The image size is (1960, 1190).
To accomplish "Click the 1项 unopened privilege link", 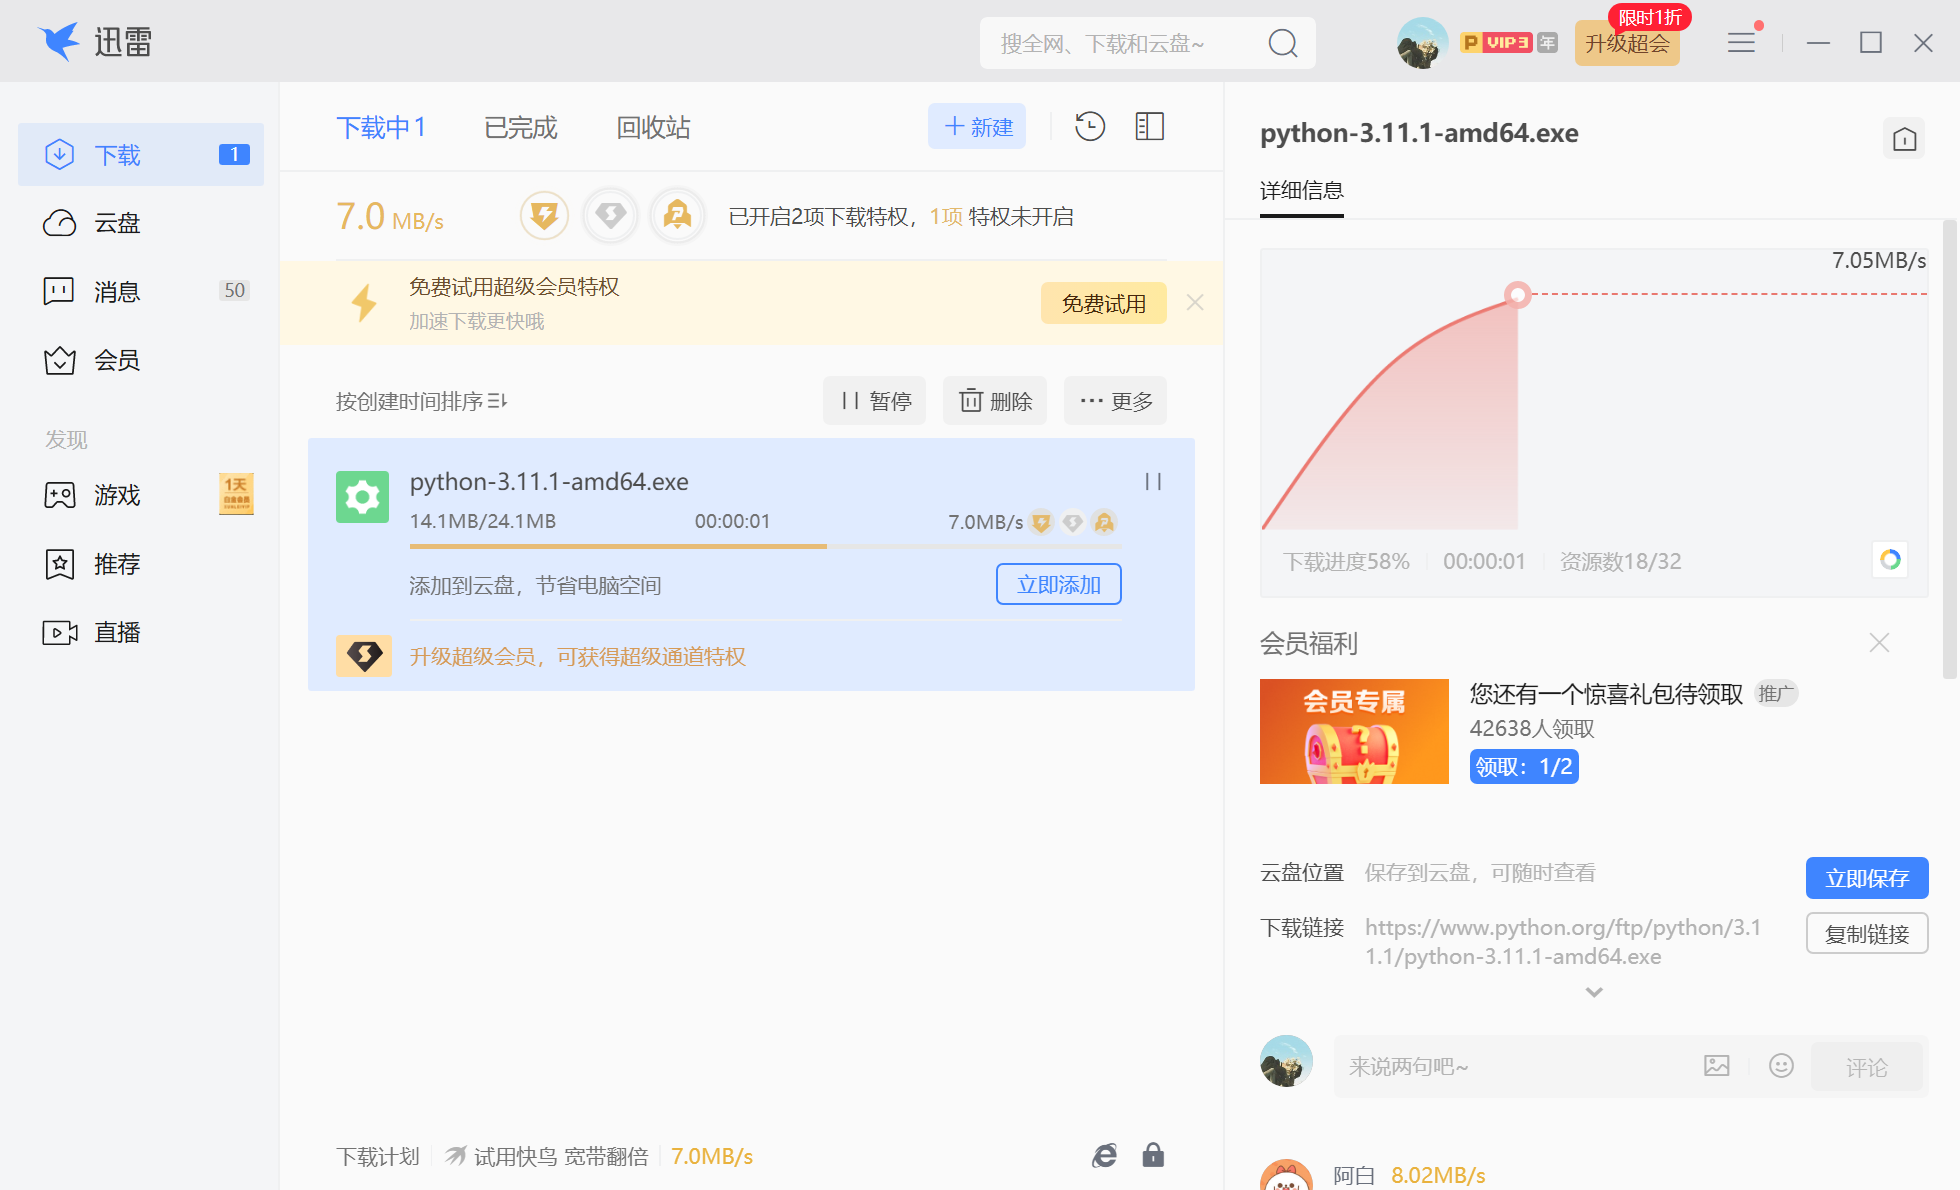I will 946,216.
